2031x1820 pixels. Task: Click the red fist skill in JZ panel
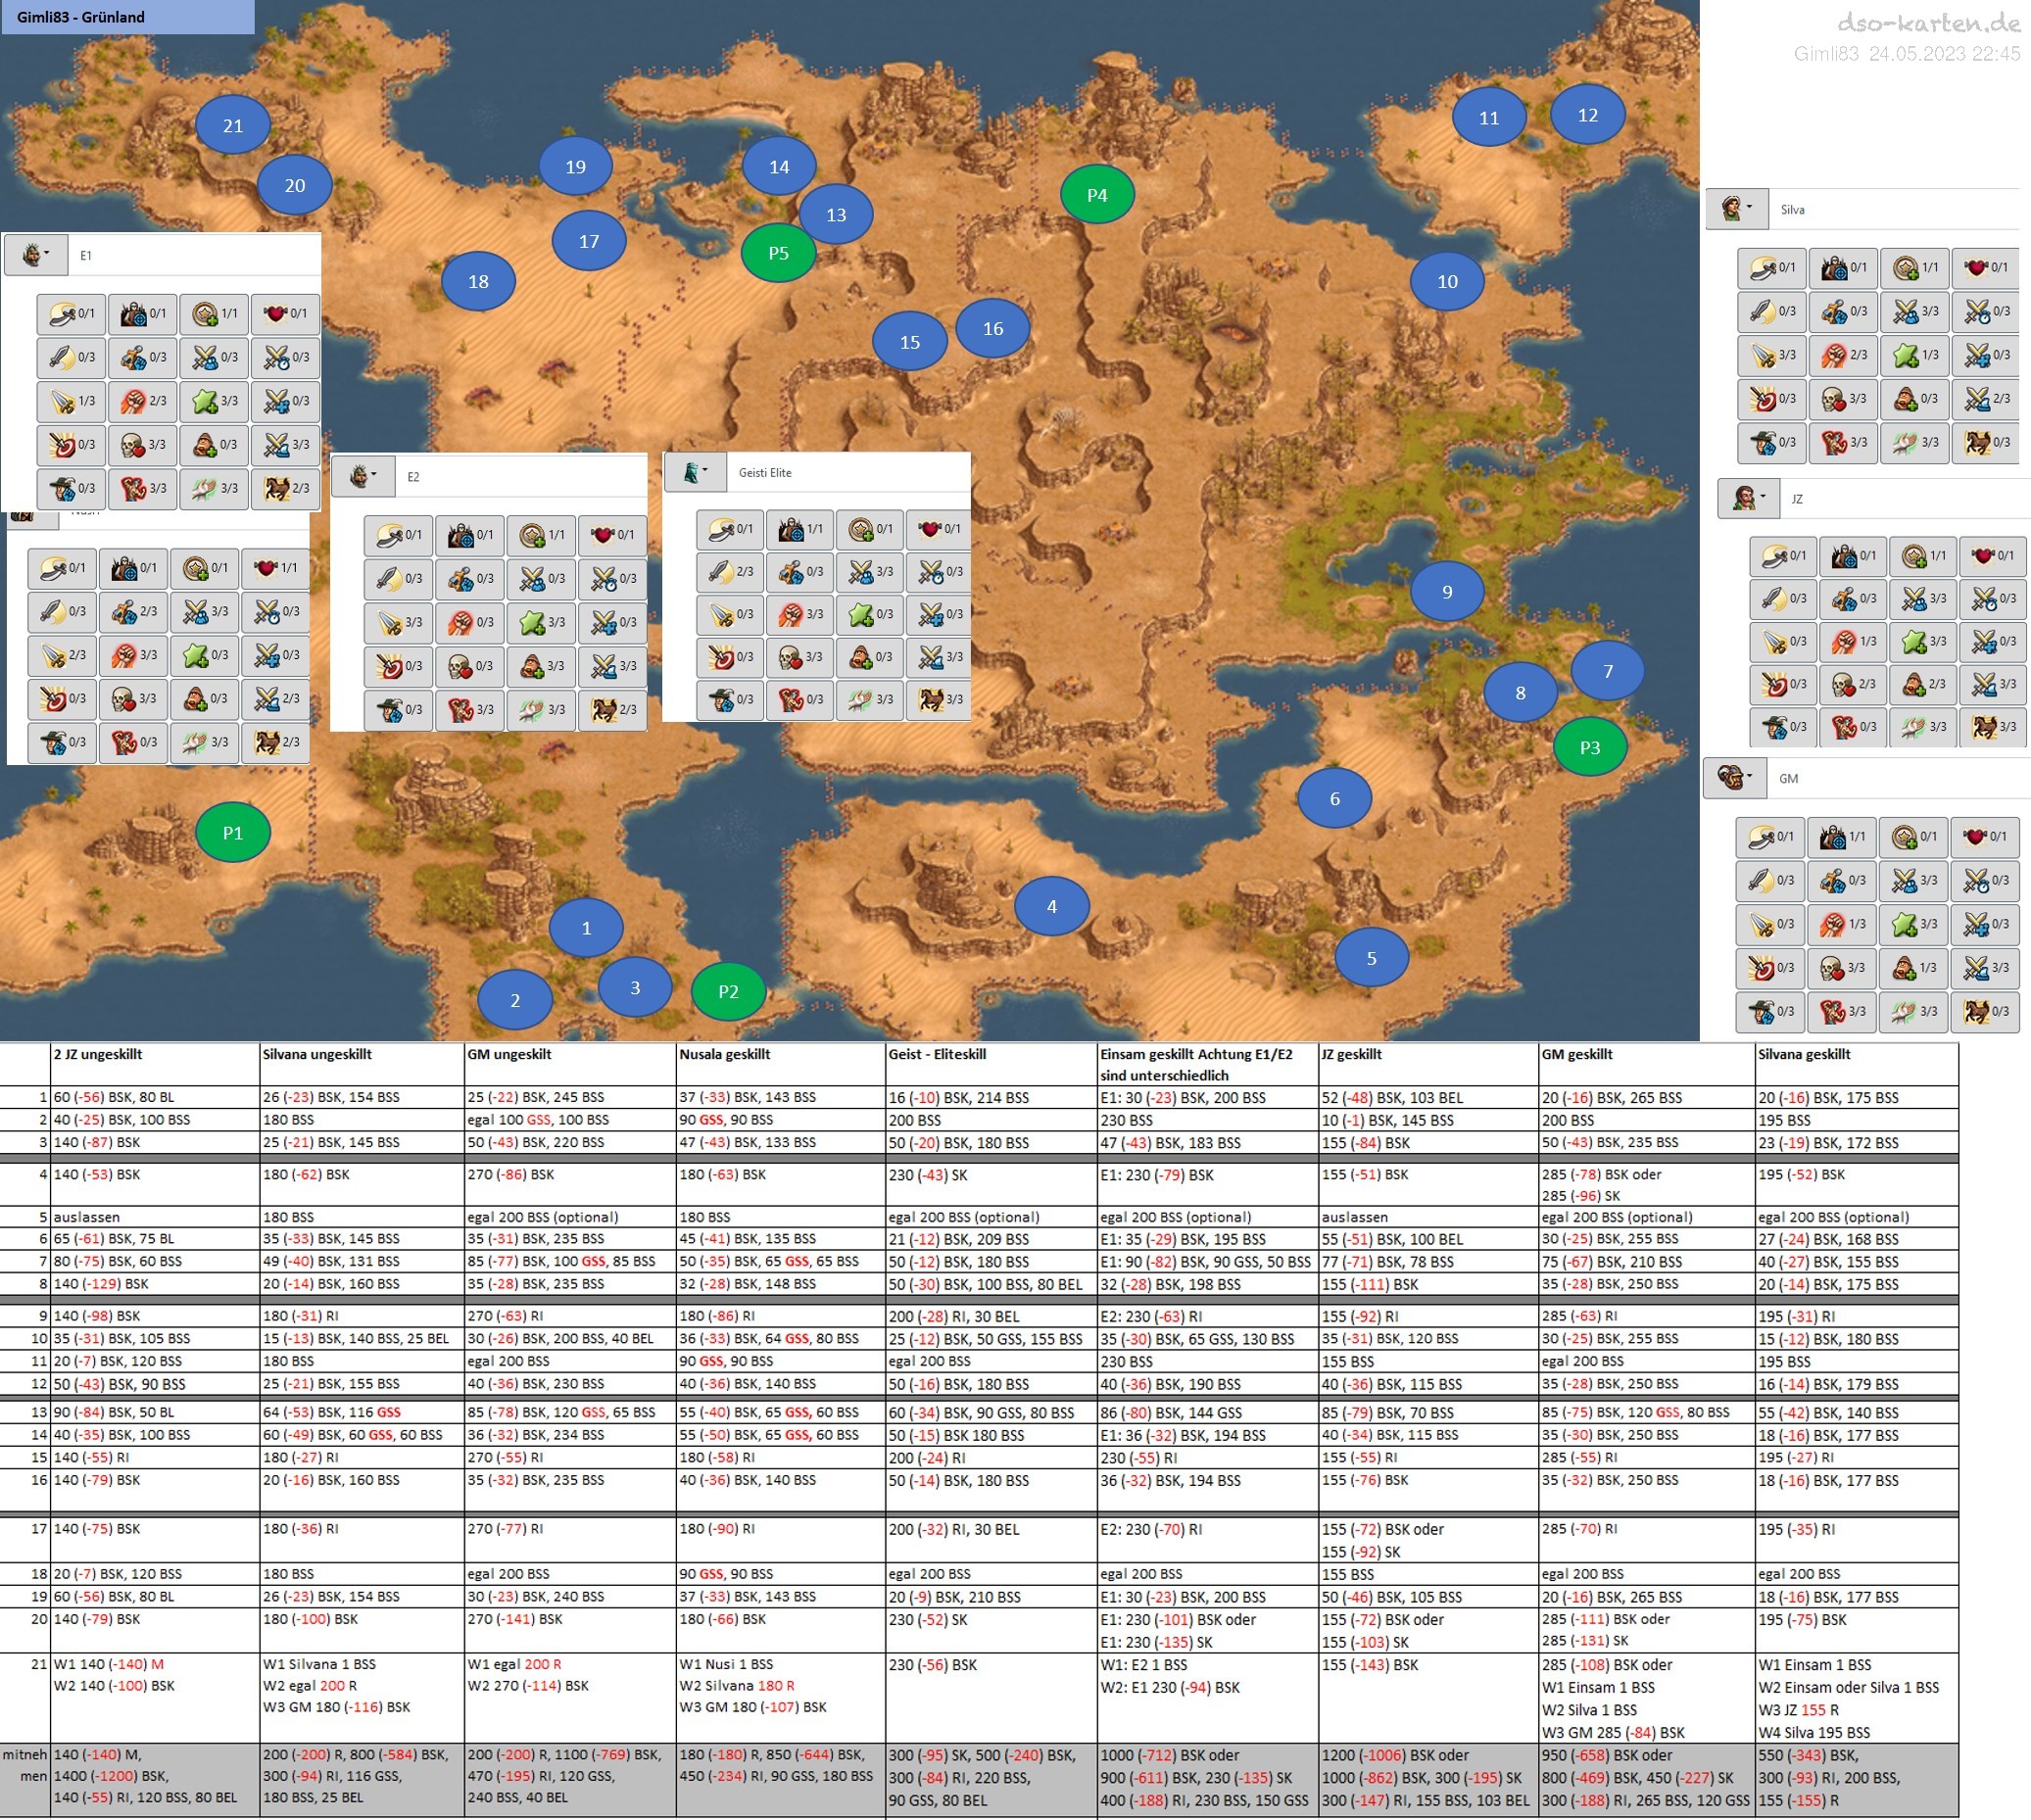pyautogui.click(x=1851, y=641)
